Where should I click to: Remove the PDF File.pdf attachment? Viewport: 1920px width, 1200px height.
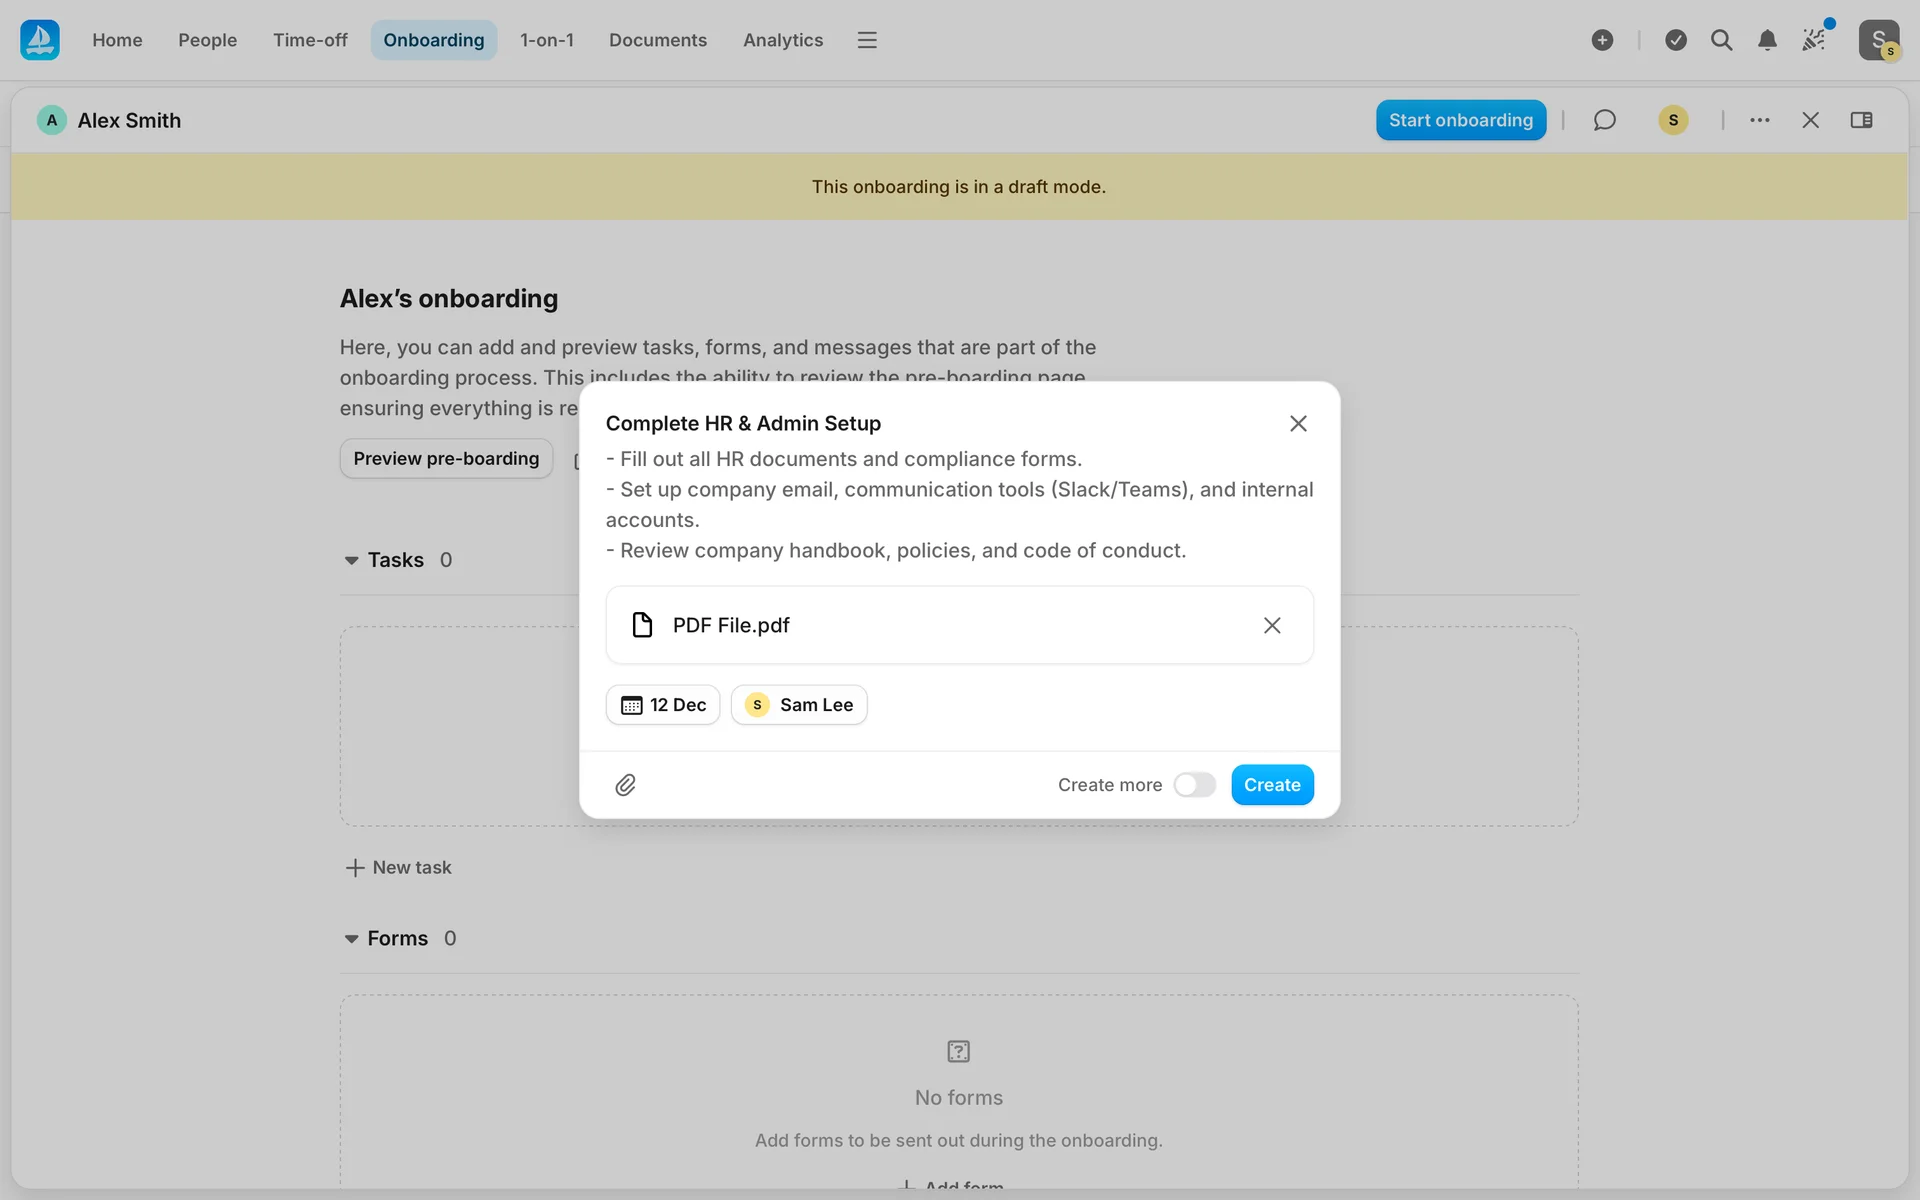point(1271,625)
